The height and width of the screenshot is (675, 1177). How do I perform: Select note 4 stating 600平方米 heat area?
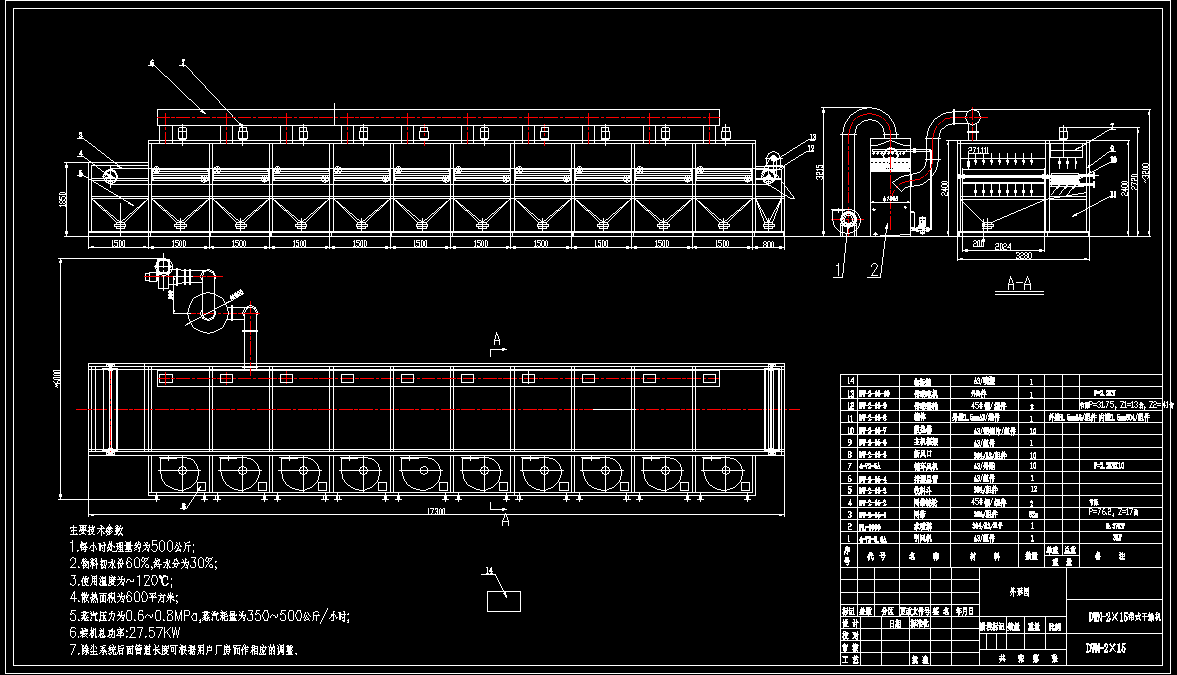(124, 598)
